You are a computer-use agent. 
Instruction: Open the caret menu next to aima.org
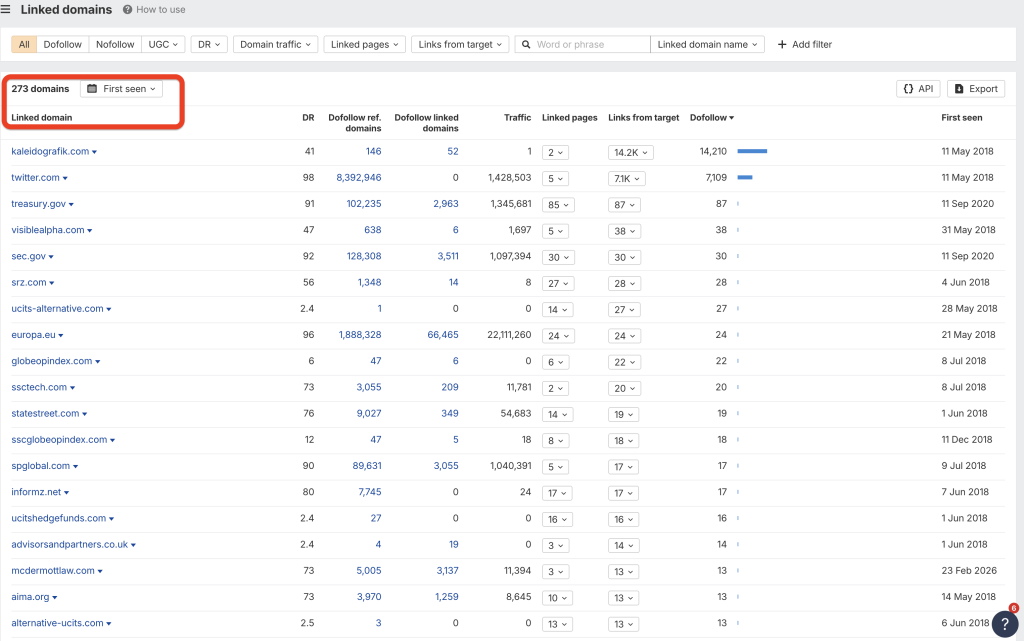tap(55, 597)
